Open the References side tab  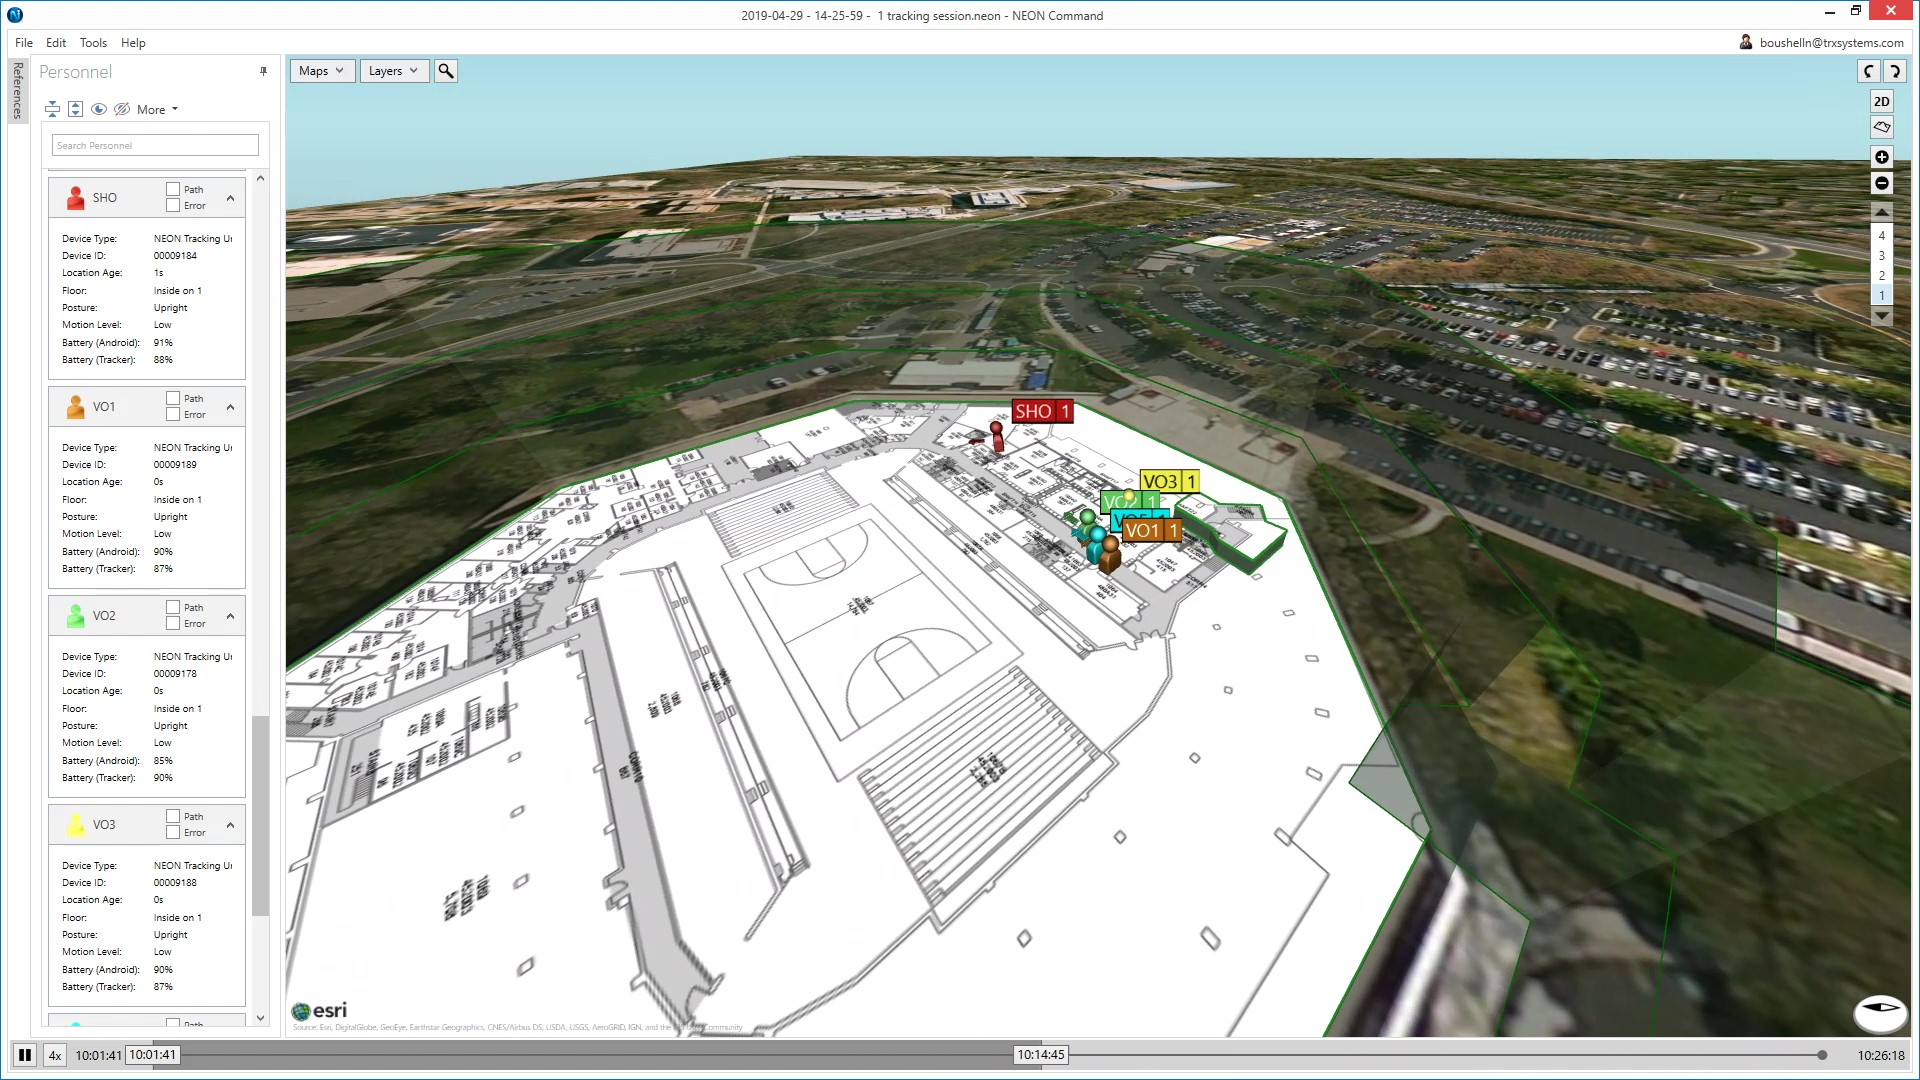[17, 90]
